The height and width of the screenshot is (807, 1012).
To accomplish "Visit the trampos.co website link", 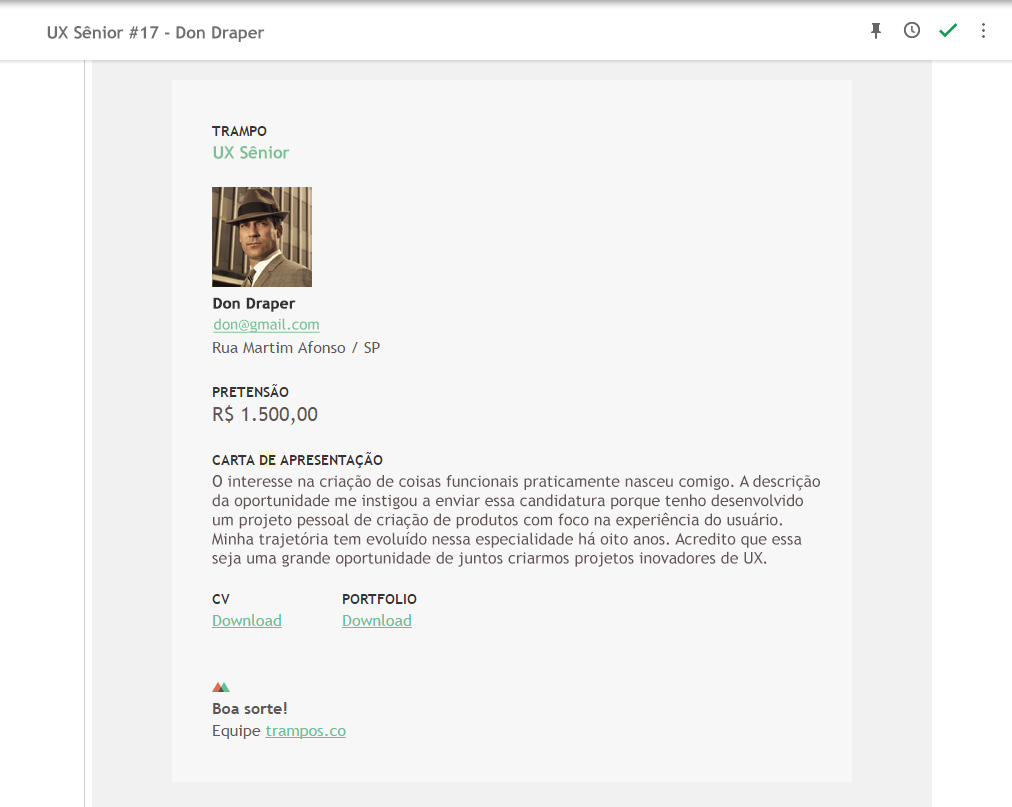I will pyautogui.click(x=305, y=731).
